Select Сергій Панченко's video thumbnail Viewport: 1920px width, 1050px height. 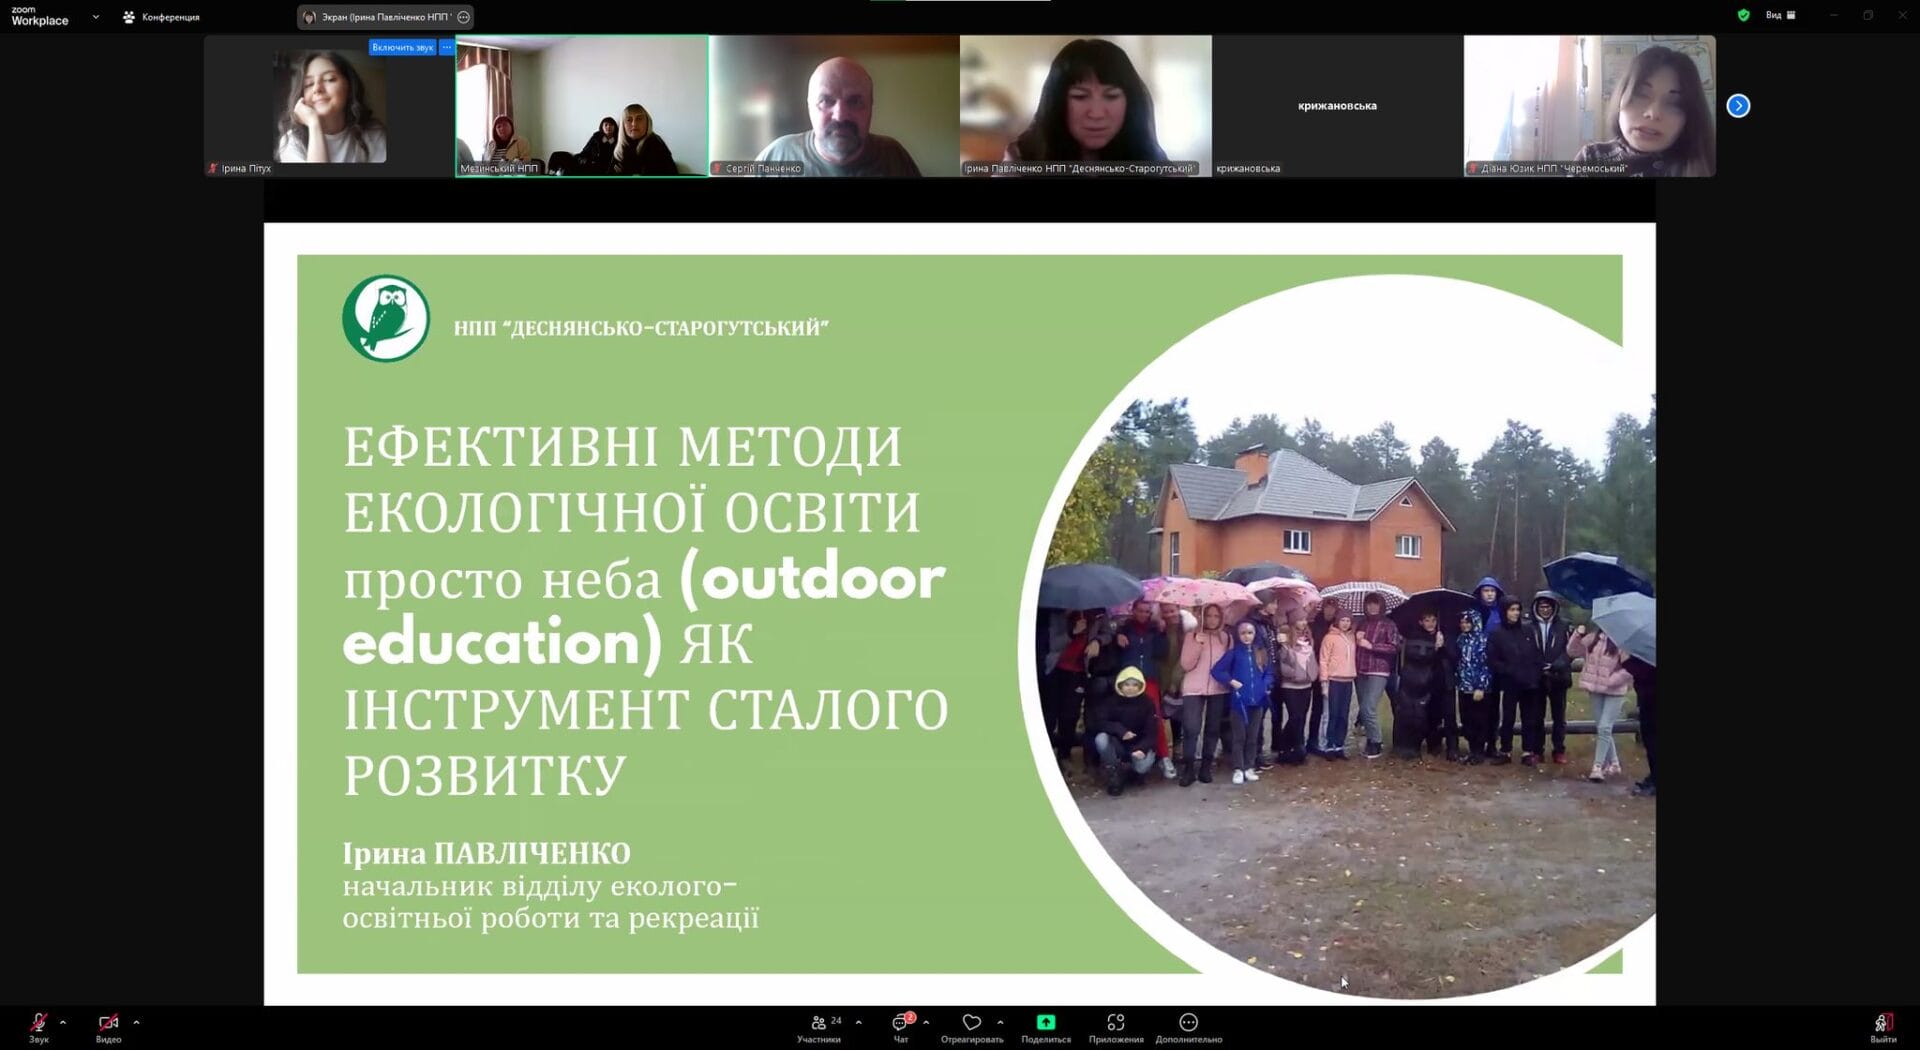[834, 106]
